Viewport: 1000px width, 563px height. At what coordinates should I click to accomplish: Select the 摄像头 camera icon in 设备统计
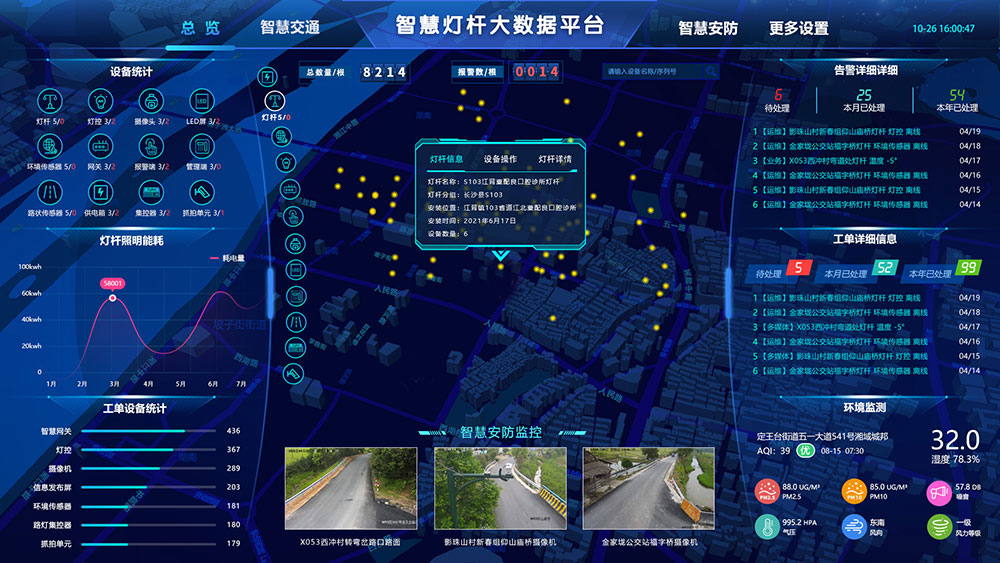pos(151,101)
